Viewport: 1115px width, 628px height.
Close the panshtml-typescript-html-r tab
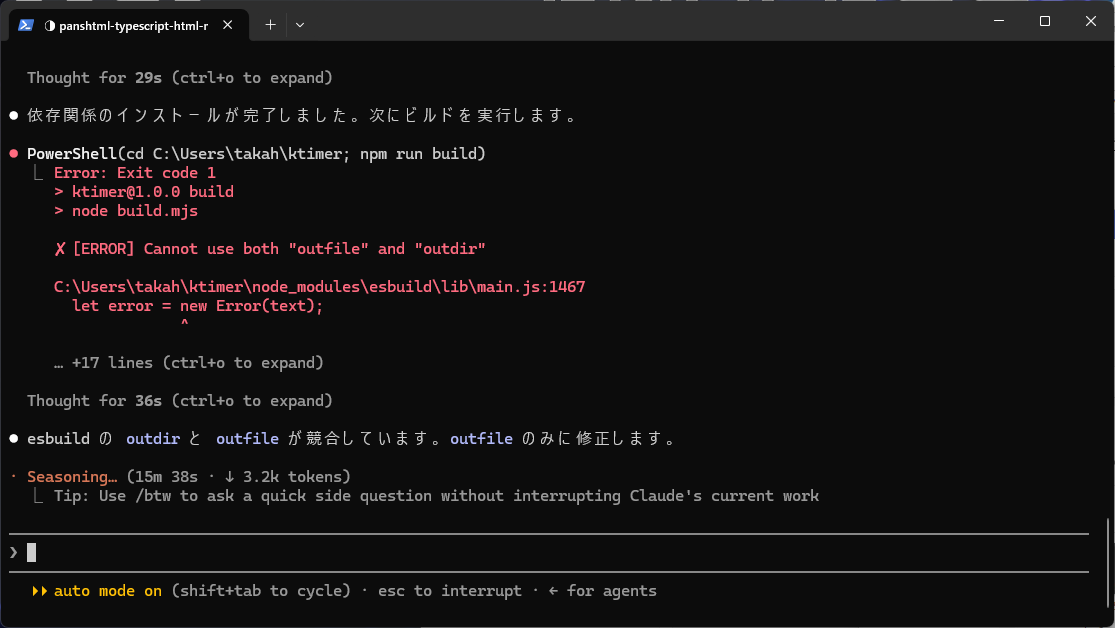(228, 25)
